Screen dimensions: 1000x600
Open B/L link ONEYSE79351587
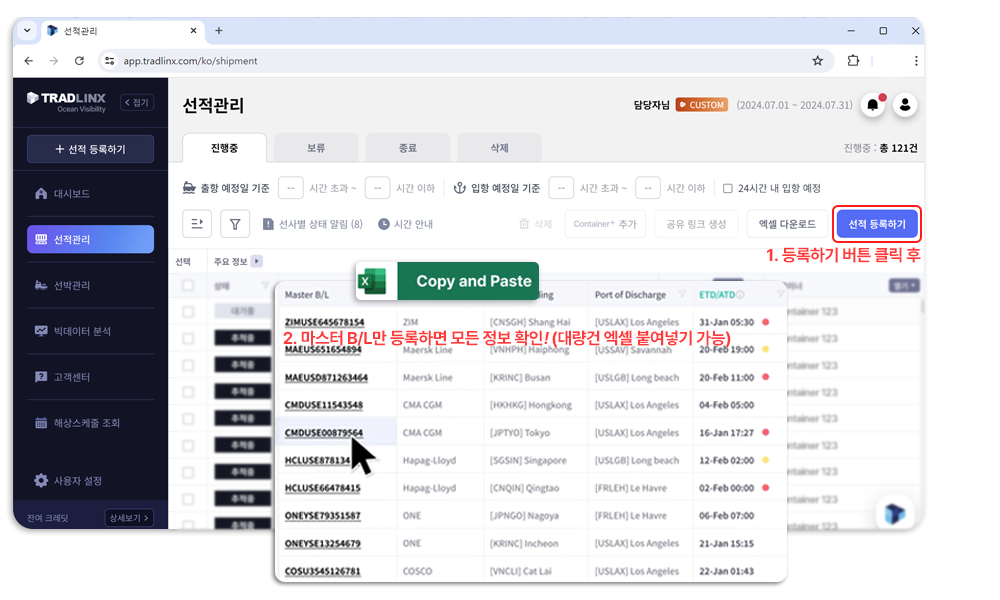tap(323, 515)
